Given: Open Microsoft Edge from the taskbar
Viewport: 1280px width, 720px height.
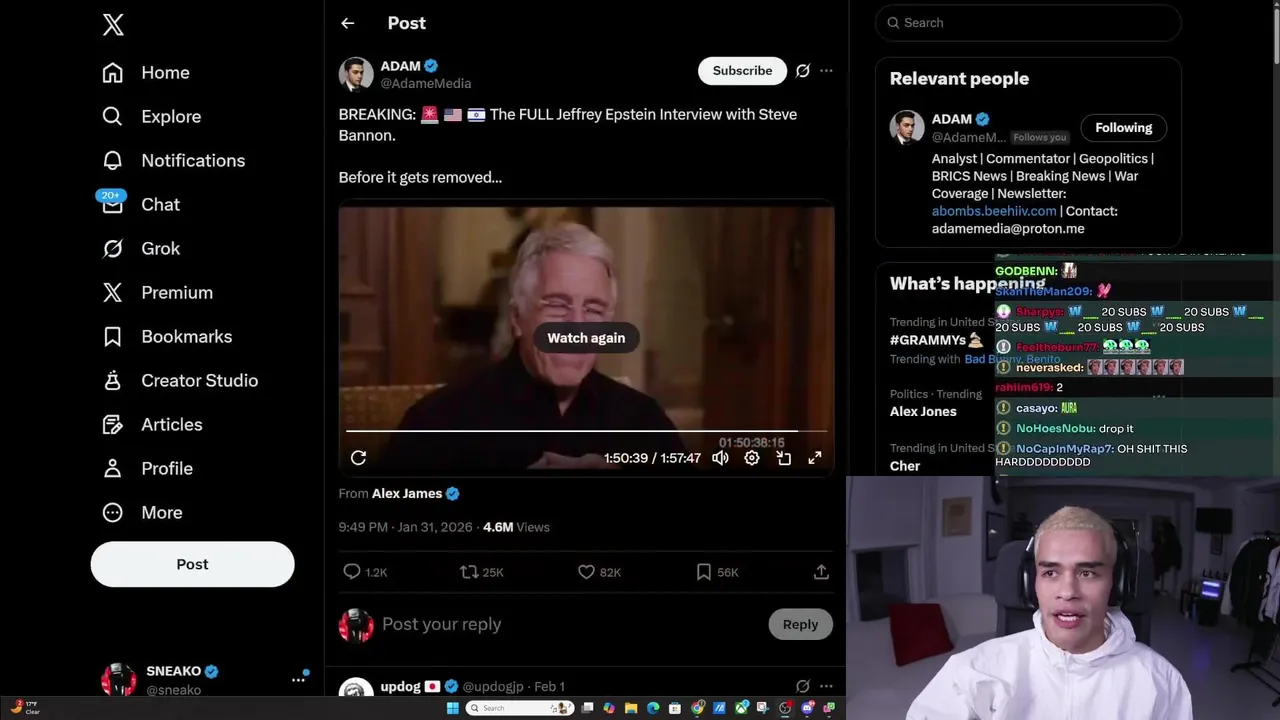Looking at the screenshot, I should pos(653,708).
